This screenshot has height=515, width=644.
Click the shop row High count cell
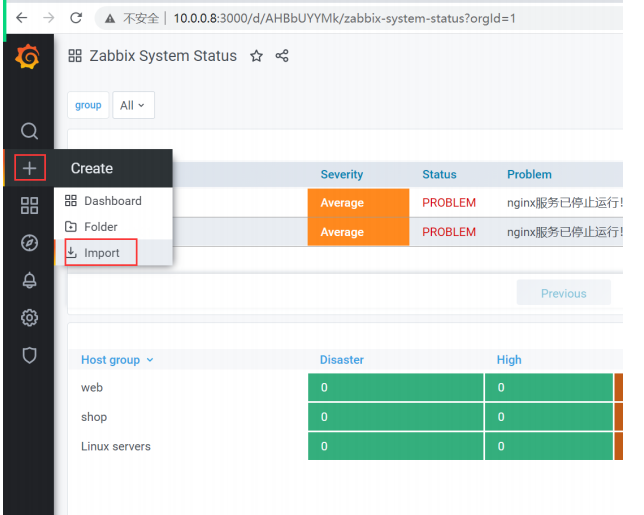(x=549, y=417)
